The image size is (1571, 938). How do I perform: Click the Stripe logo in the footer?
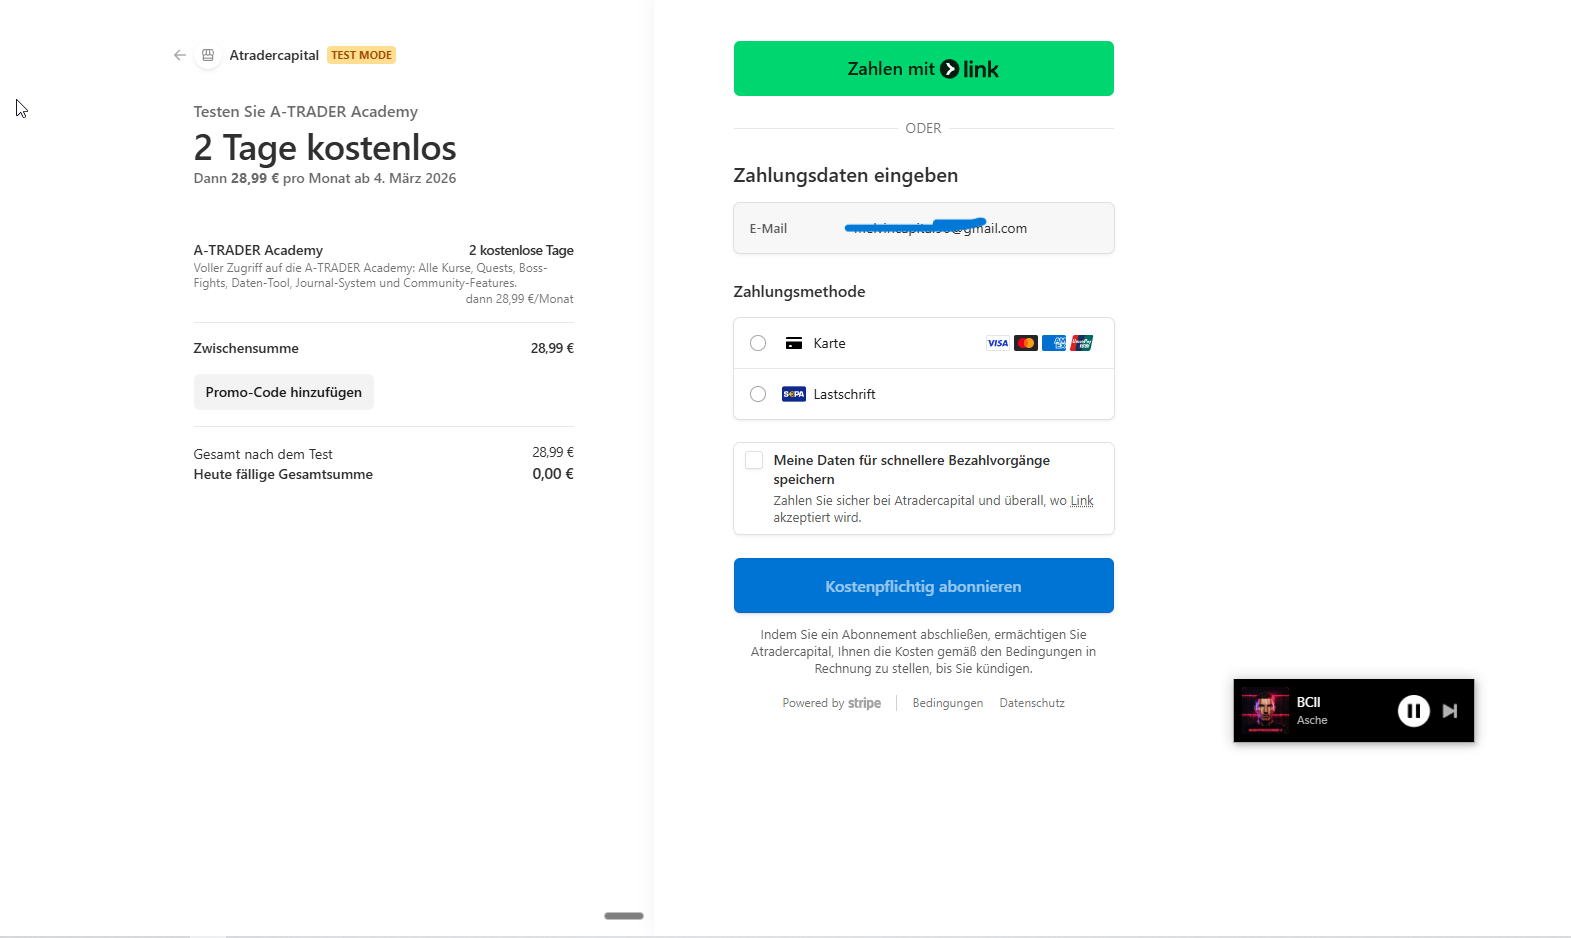pyautogui.click(x=865, y=703)
